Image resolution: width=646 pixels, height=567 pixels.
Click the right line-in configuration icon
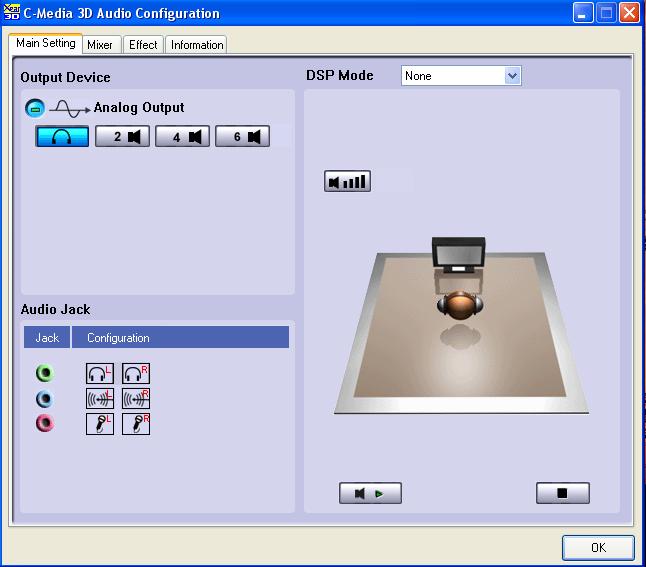coord(136,398)
